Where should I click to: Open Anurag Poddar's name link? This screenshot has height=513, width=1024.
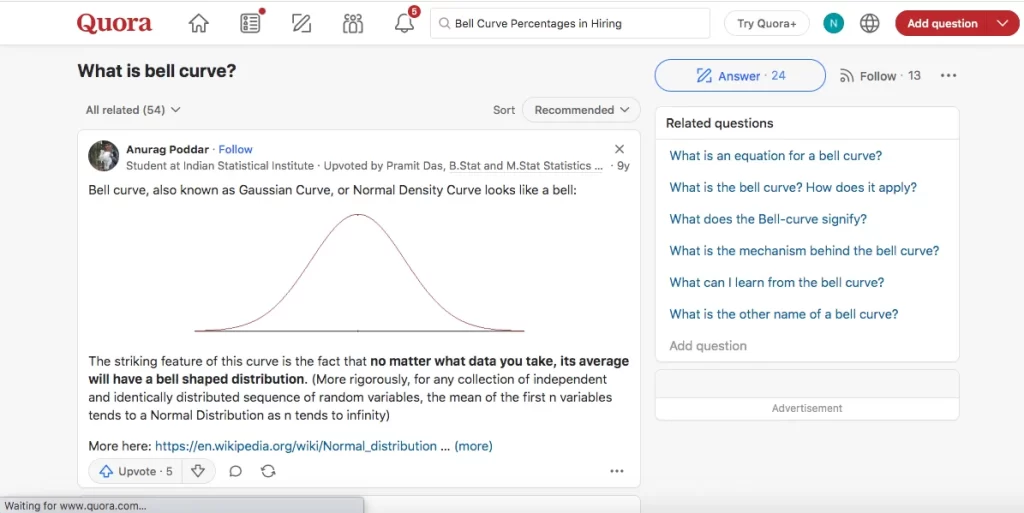[x=167, y=149]
